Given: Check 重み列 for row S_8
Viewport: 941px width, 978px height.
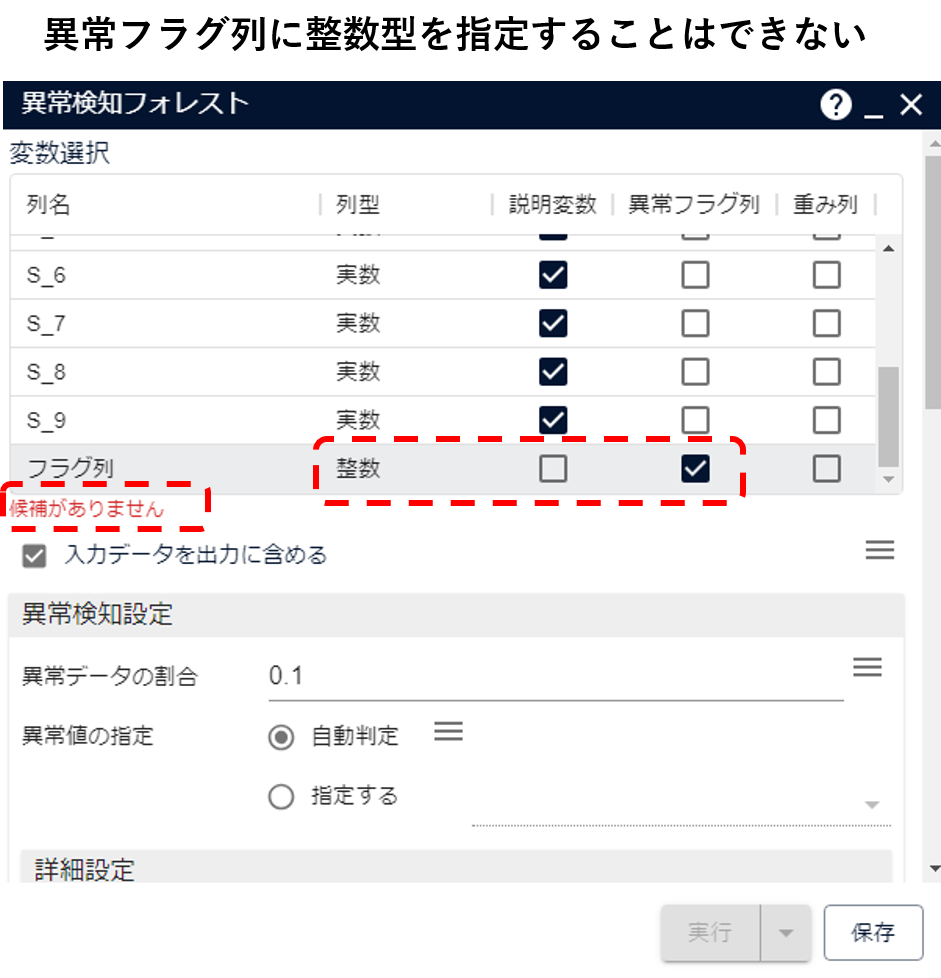Looking at the screenshot, I should coord(827,372).
